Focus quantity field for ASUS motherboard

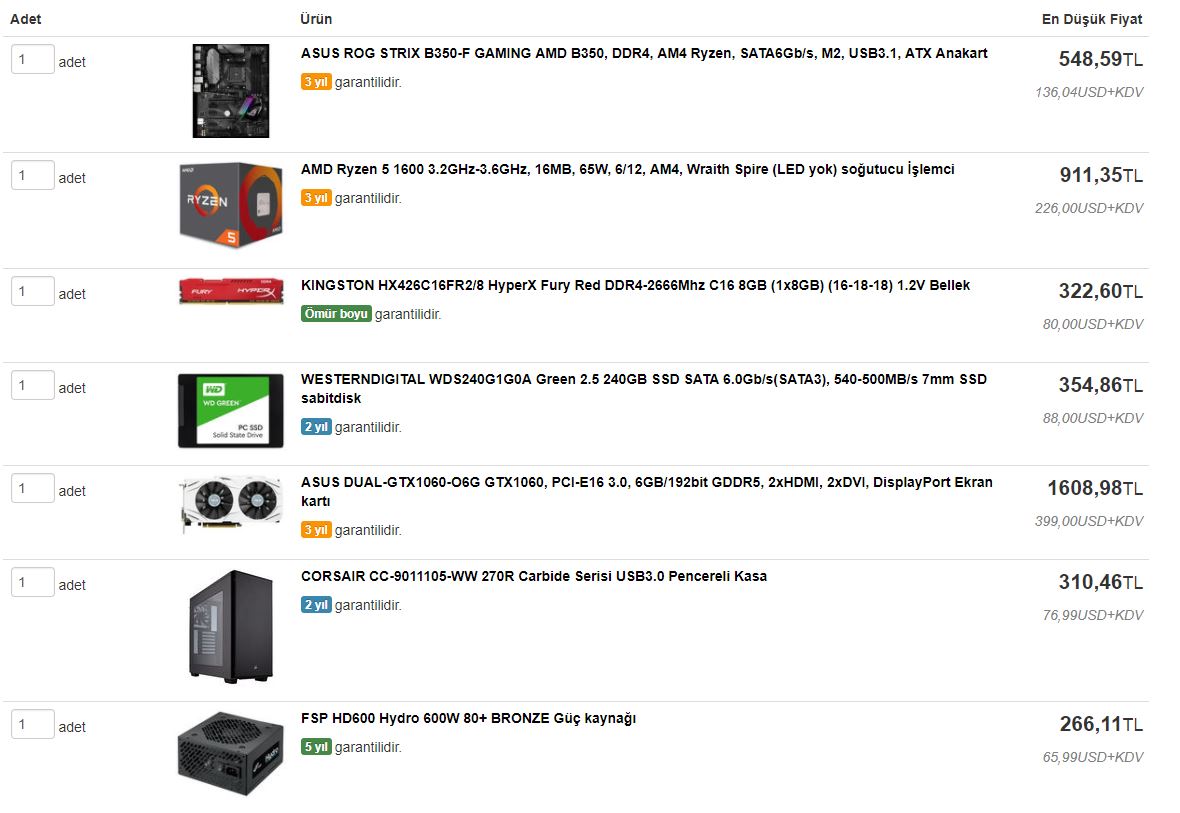[x=32, y=59]
